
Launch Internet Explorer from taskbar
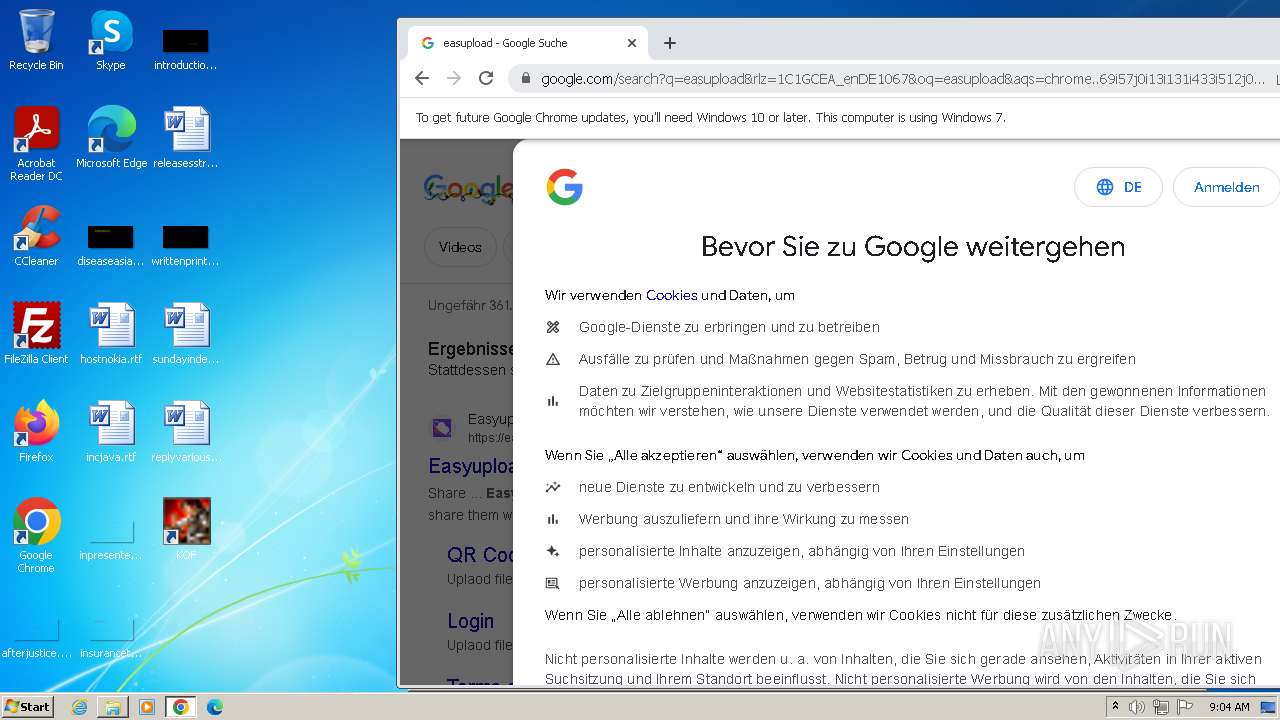[x=79, y=707]
